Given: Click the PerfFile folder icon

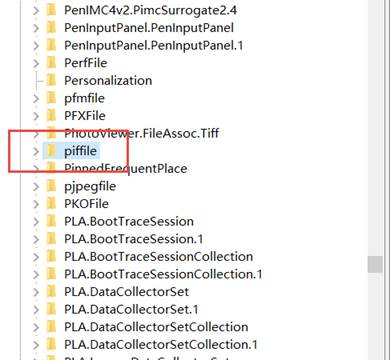Looking at the screenshot, I should click(x=51, y=63).
